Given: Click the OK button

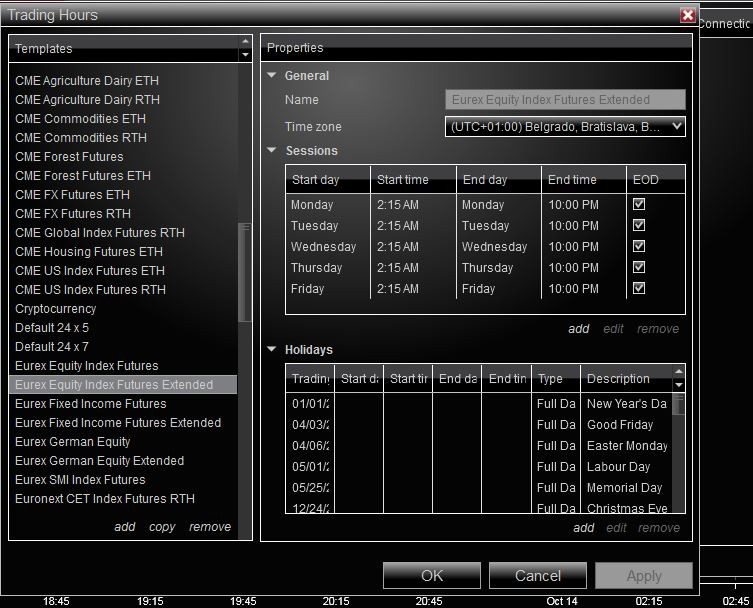Looking at the screenshot, I should [432, 575].
